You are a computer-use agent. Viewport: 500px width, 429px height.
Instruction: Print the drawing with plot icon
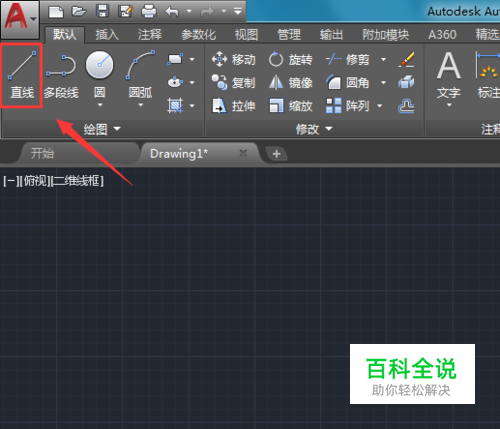149,12
